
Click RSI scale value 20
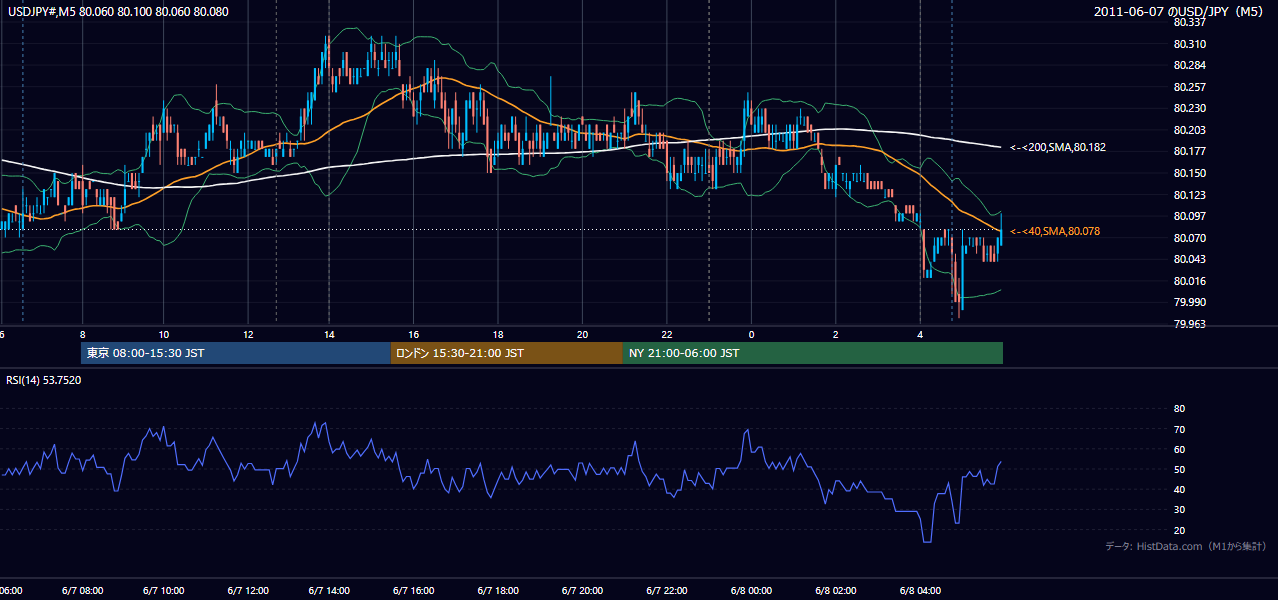[1179, 530]
